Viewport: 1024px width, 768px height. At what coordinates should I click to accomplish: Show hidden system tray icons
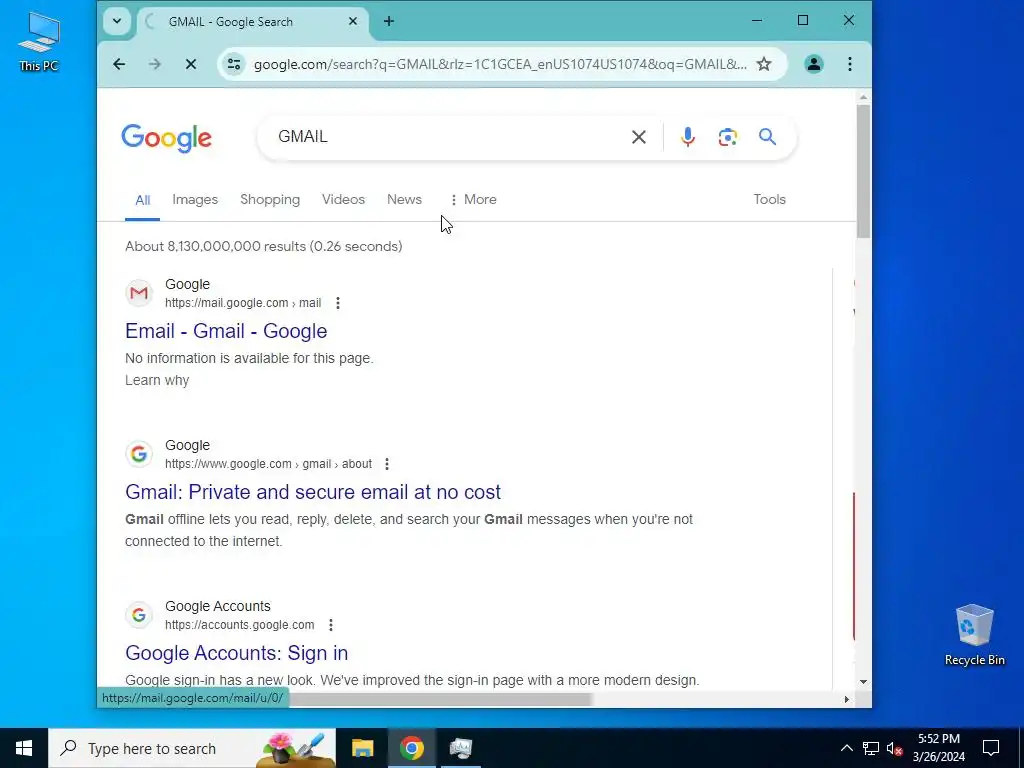846,748
